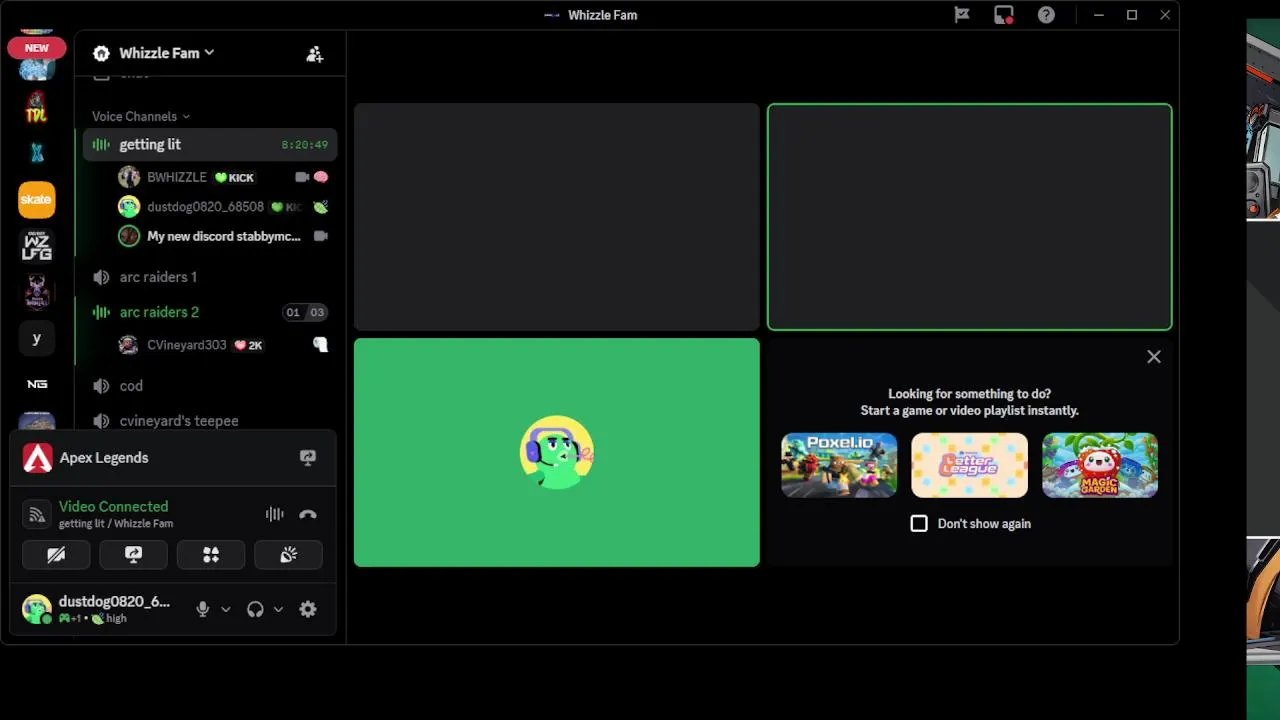Click the Apex Legends game icon
This screenshot has width=1280, height=720.
click(x=37, y=458)
